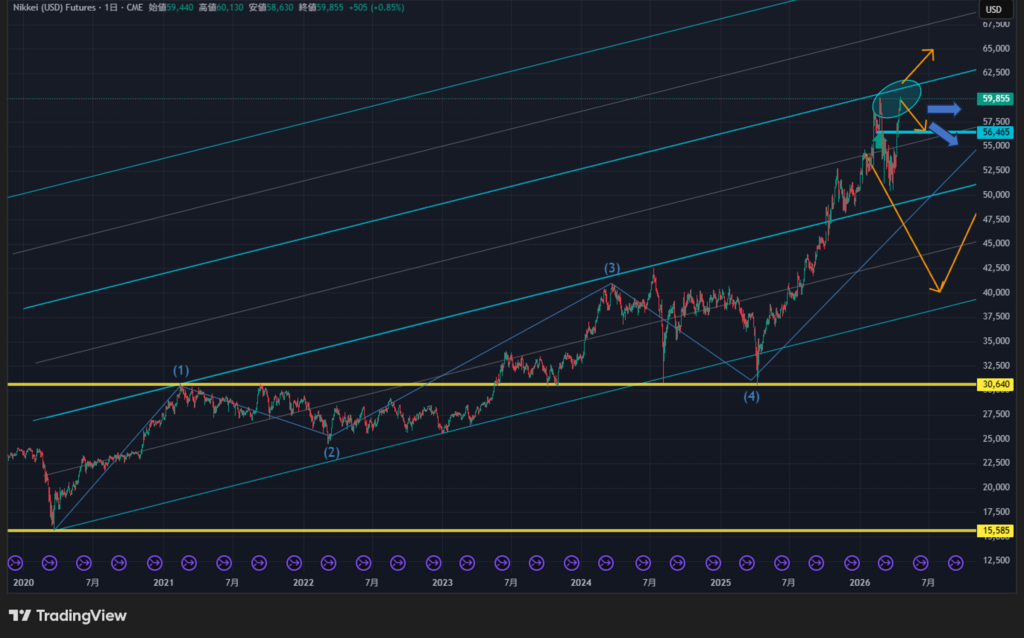
Task: Select the 56,465 cyan price label
Action: pyautogui.click(x=997, y=132)
